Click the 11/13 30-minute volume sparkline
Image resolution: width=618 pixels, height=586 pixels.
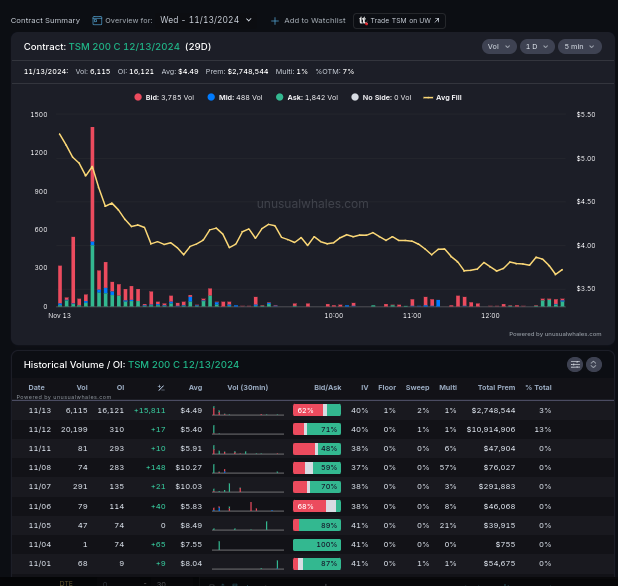[x=248, y=411]
